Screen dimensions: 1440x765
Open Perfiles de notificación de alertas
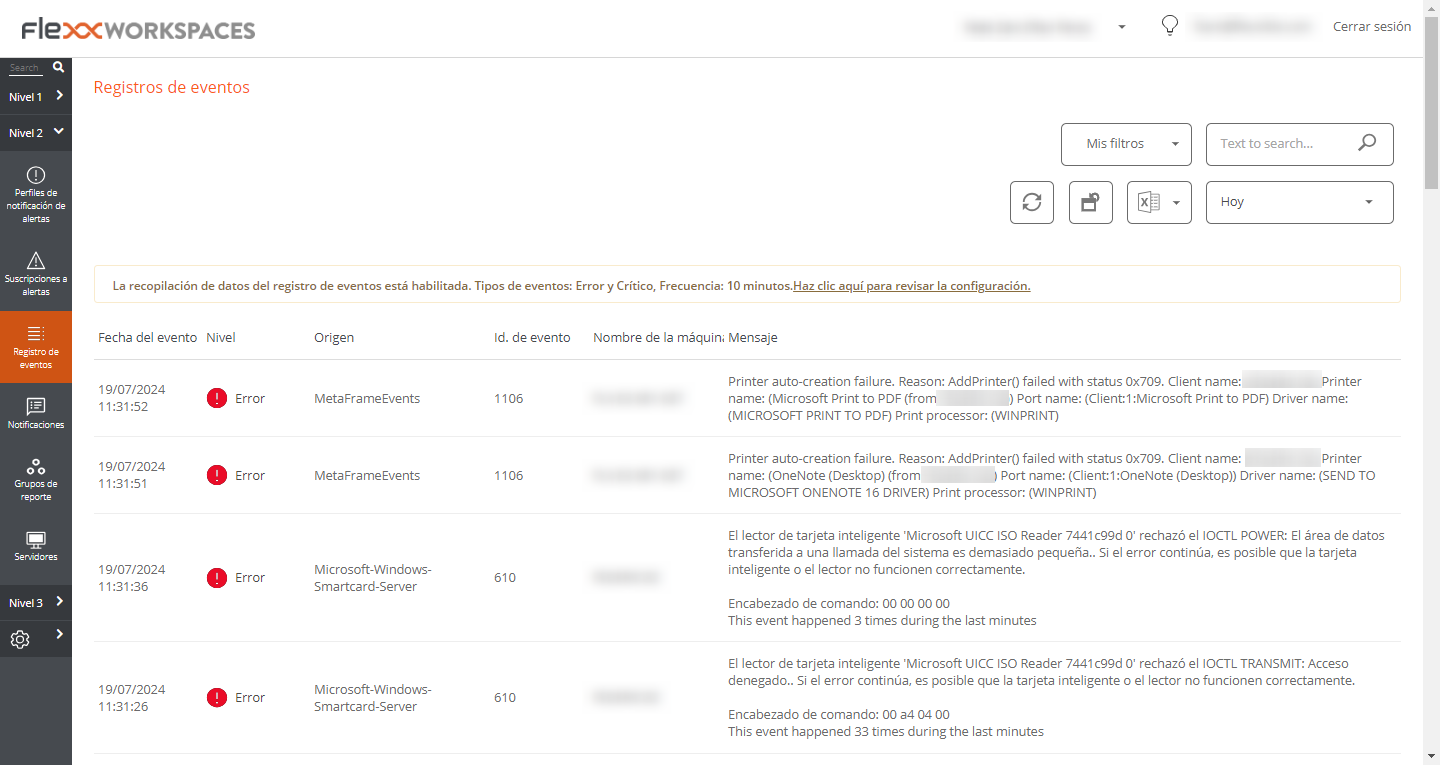click(36, 195)
